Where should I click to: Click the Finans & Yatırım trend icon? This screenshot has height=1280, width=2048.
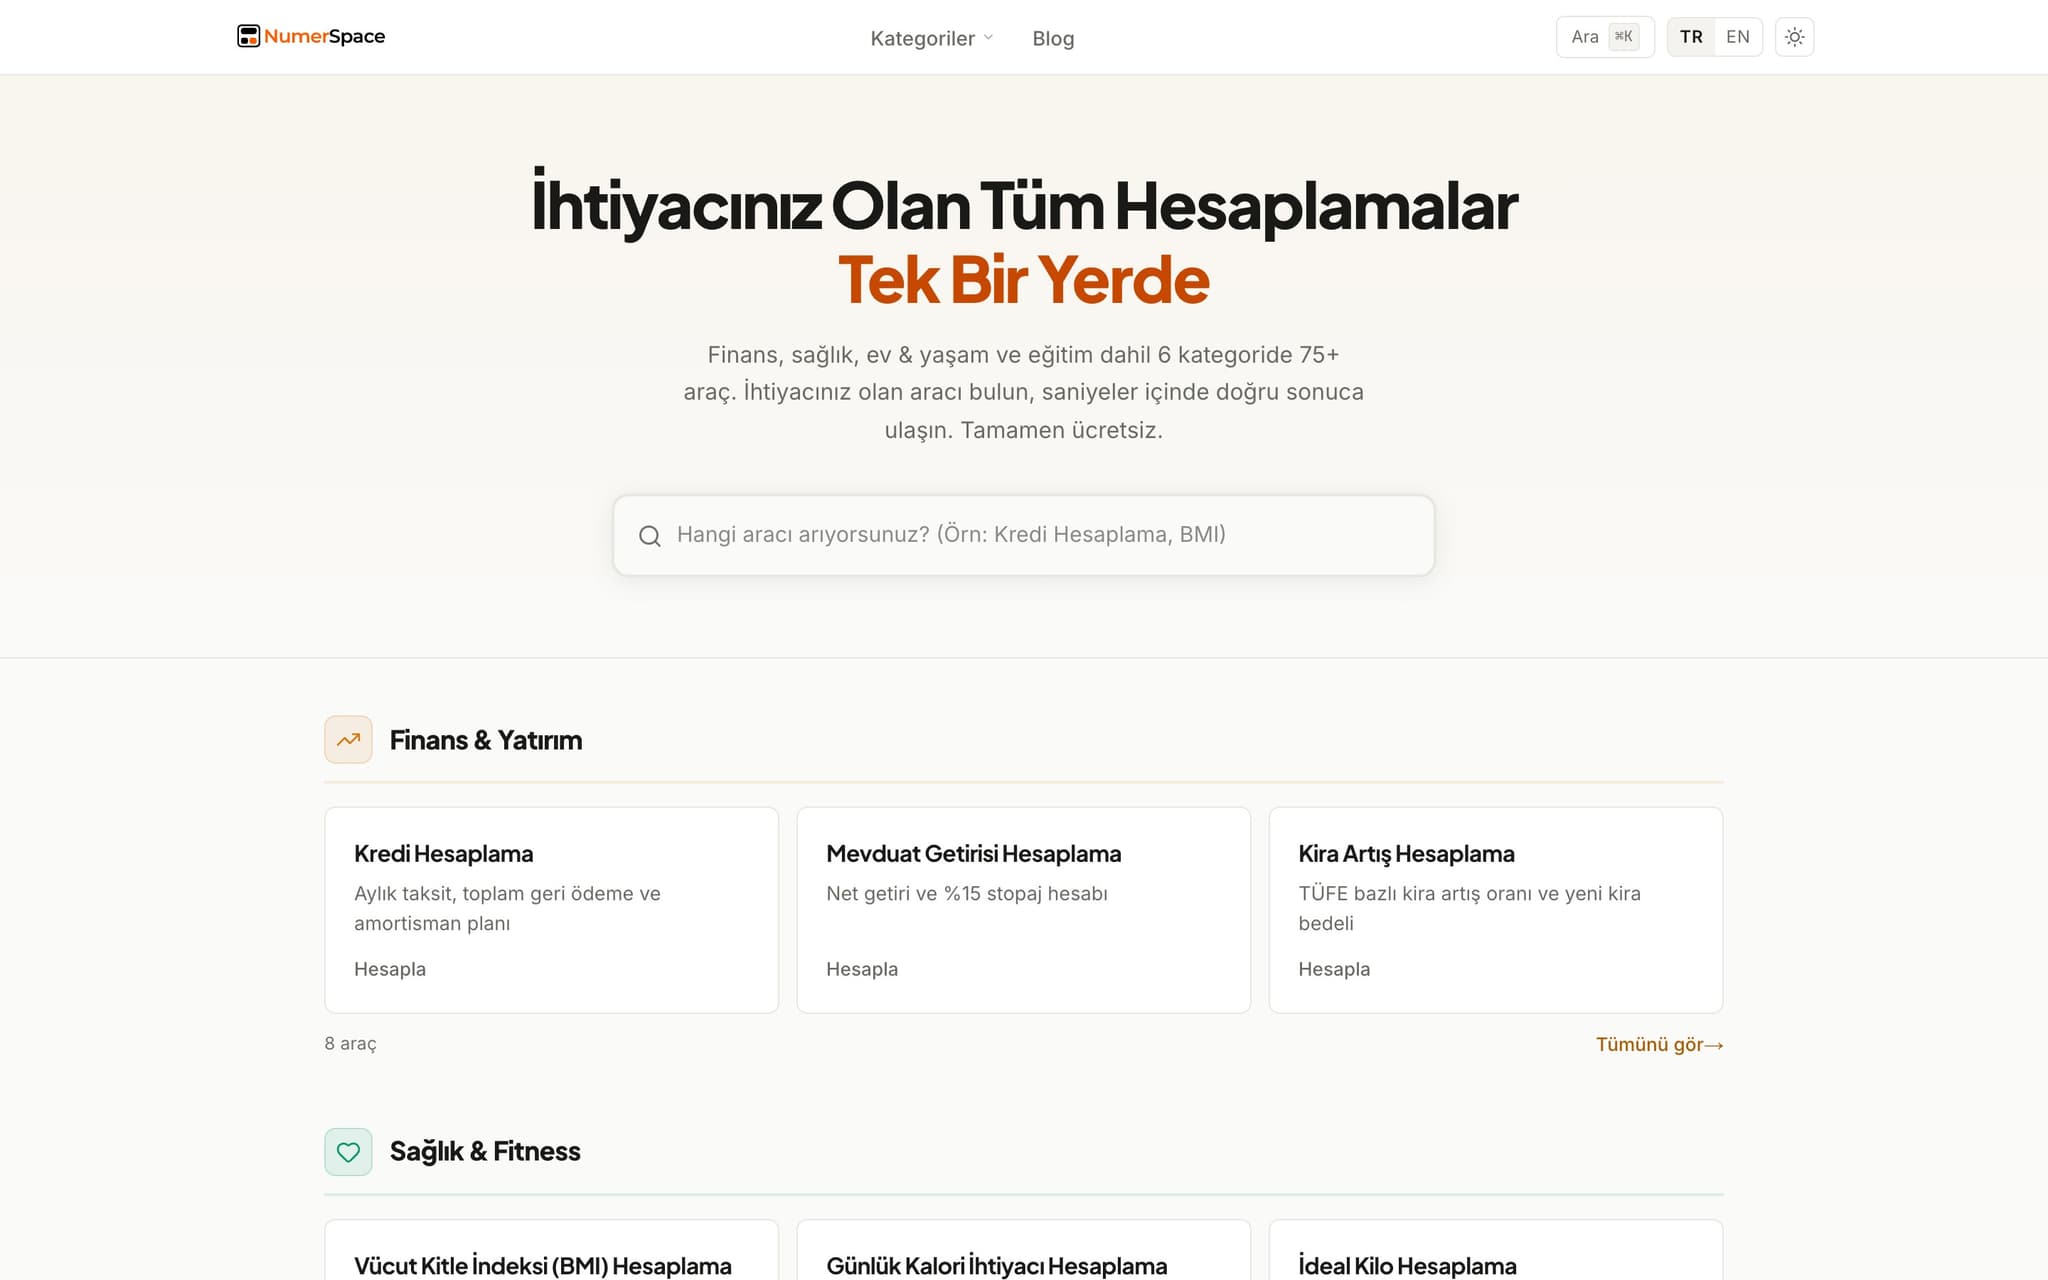tap(348, 740)
